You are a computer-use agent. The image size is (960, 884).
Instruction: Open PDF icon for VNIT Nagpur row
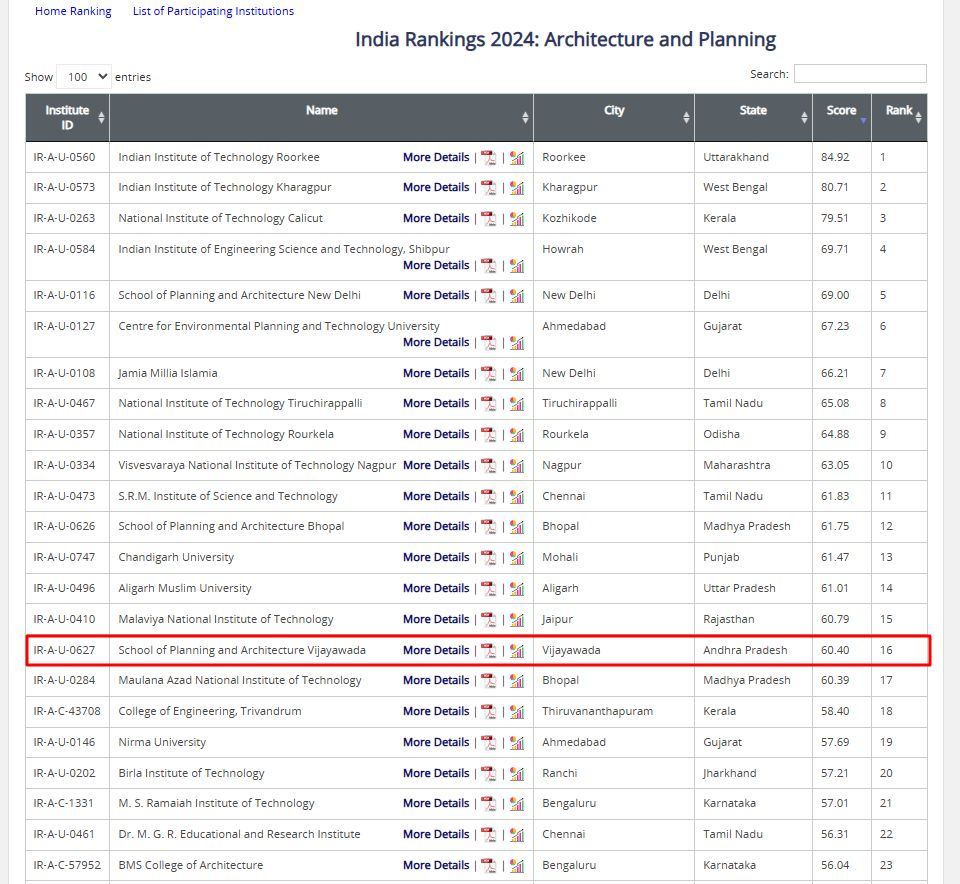click(489, 466)
